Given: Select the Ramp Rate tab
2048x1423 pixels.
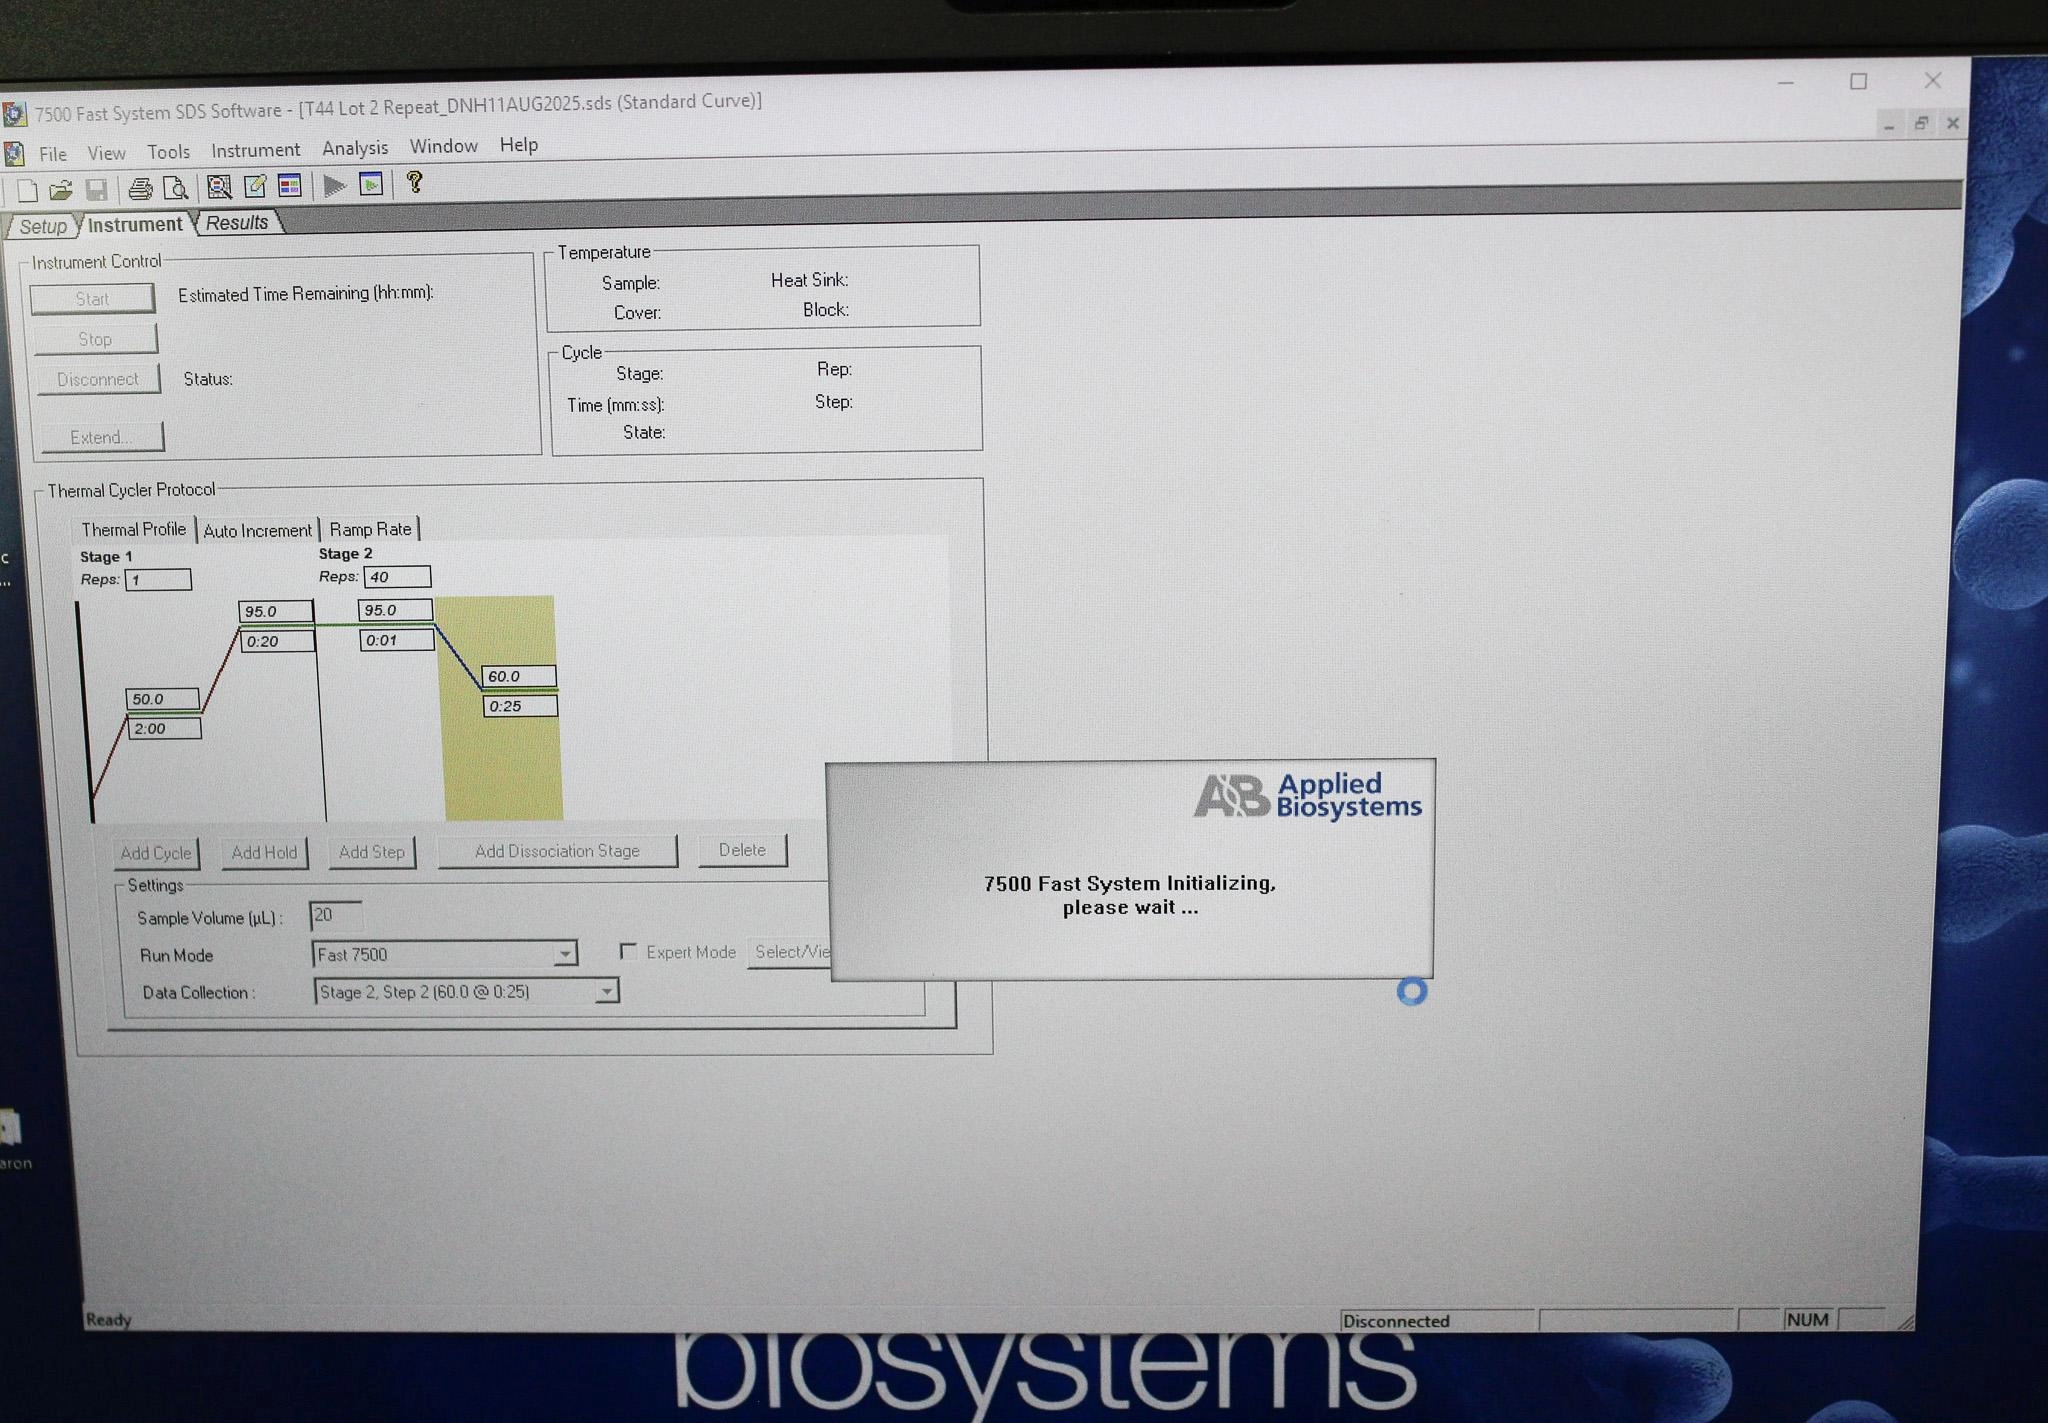Looking at the screenshot, I should click(370, 529).
